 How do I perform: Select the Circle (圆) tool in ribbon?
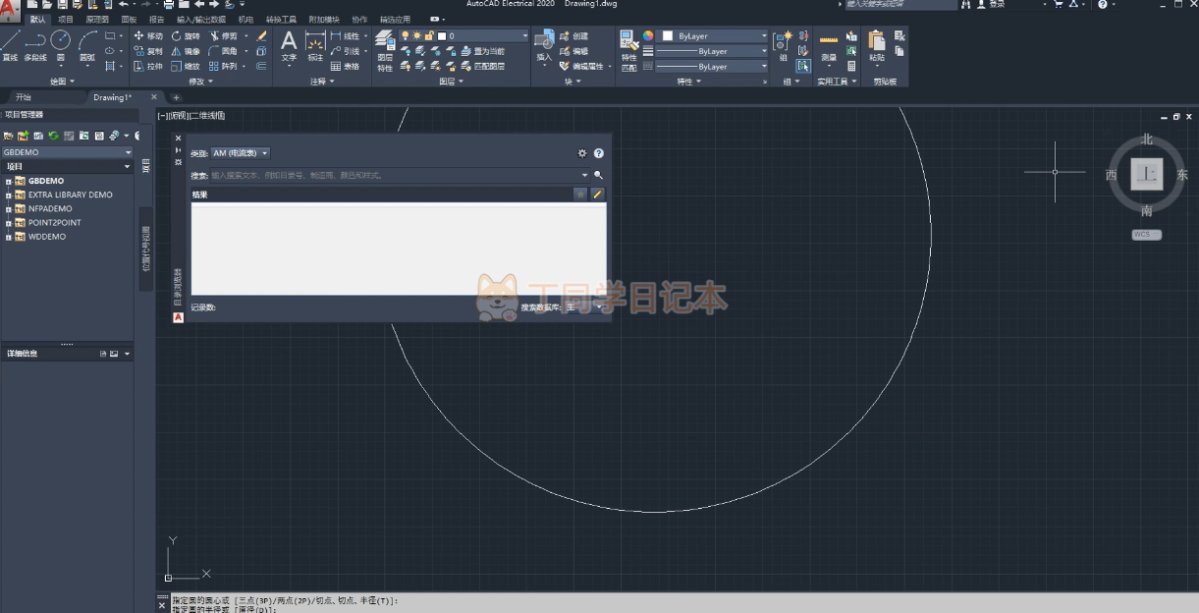[60, 44]
